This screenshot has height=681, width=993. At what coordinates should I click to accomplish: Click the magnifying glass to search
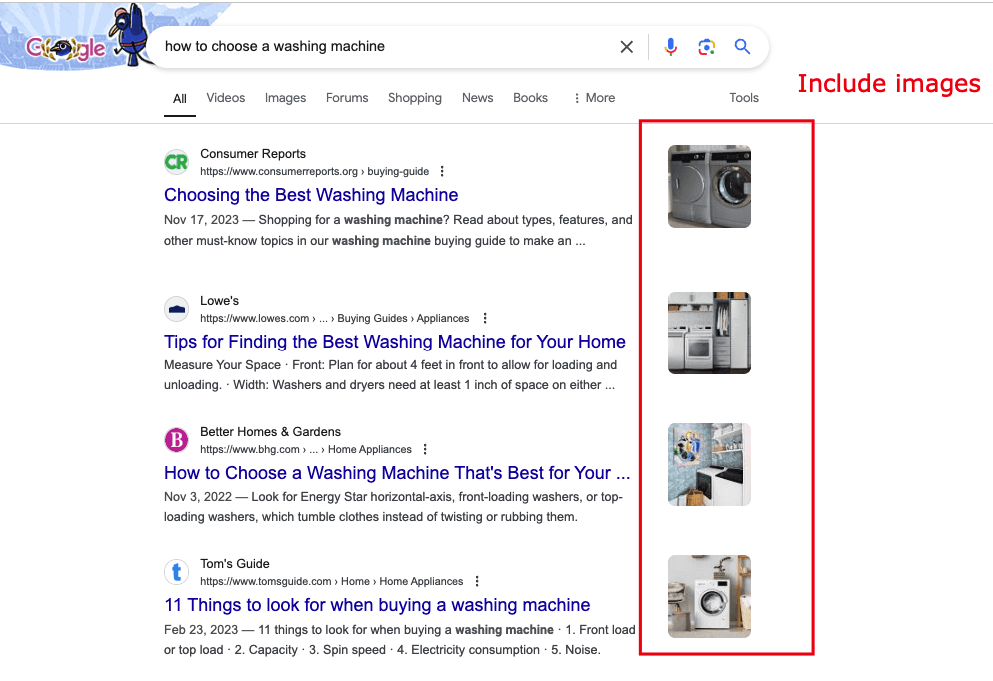[x=742, y=46]
